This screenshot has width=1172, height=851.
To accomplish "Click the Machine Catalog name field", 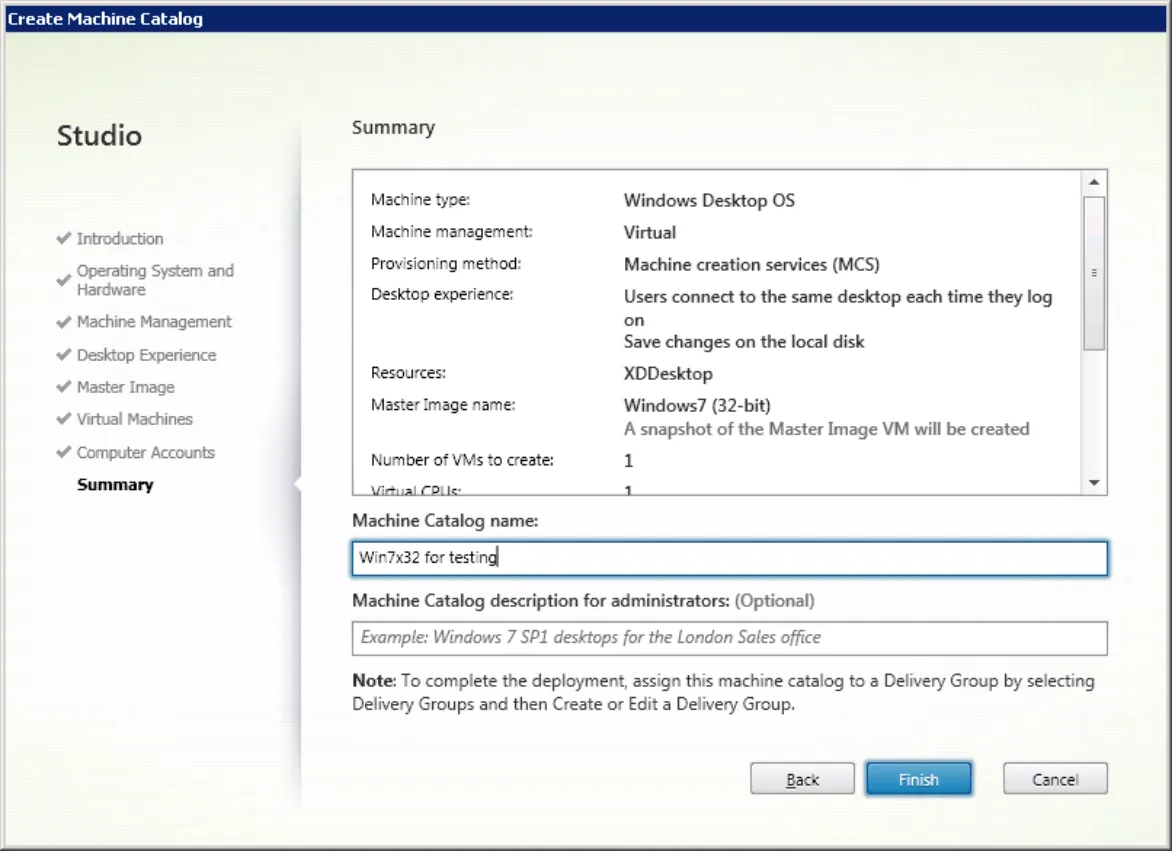I will click(730, 558).
